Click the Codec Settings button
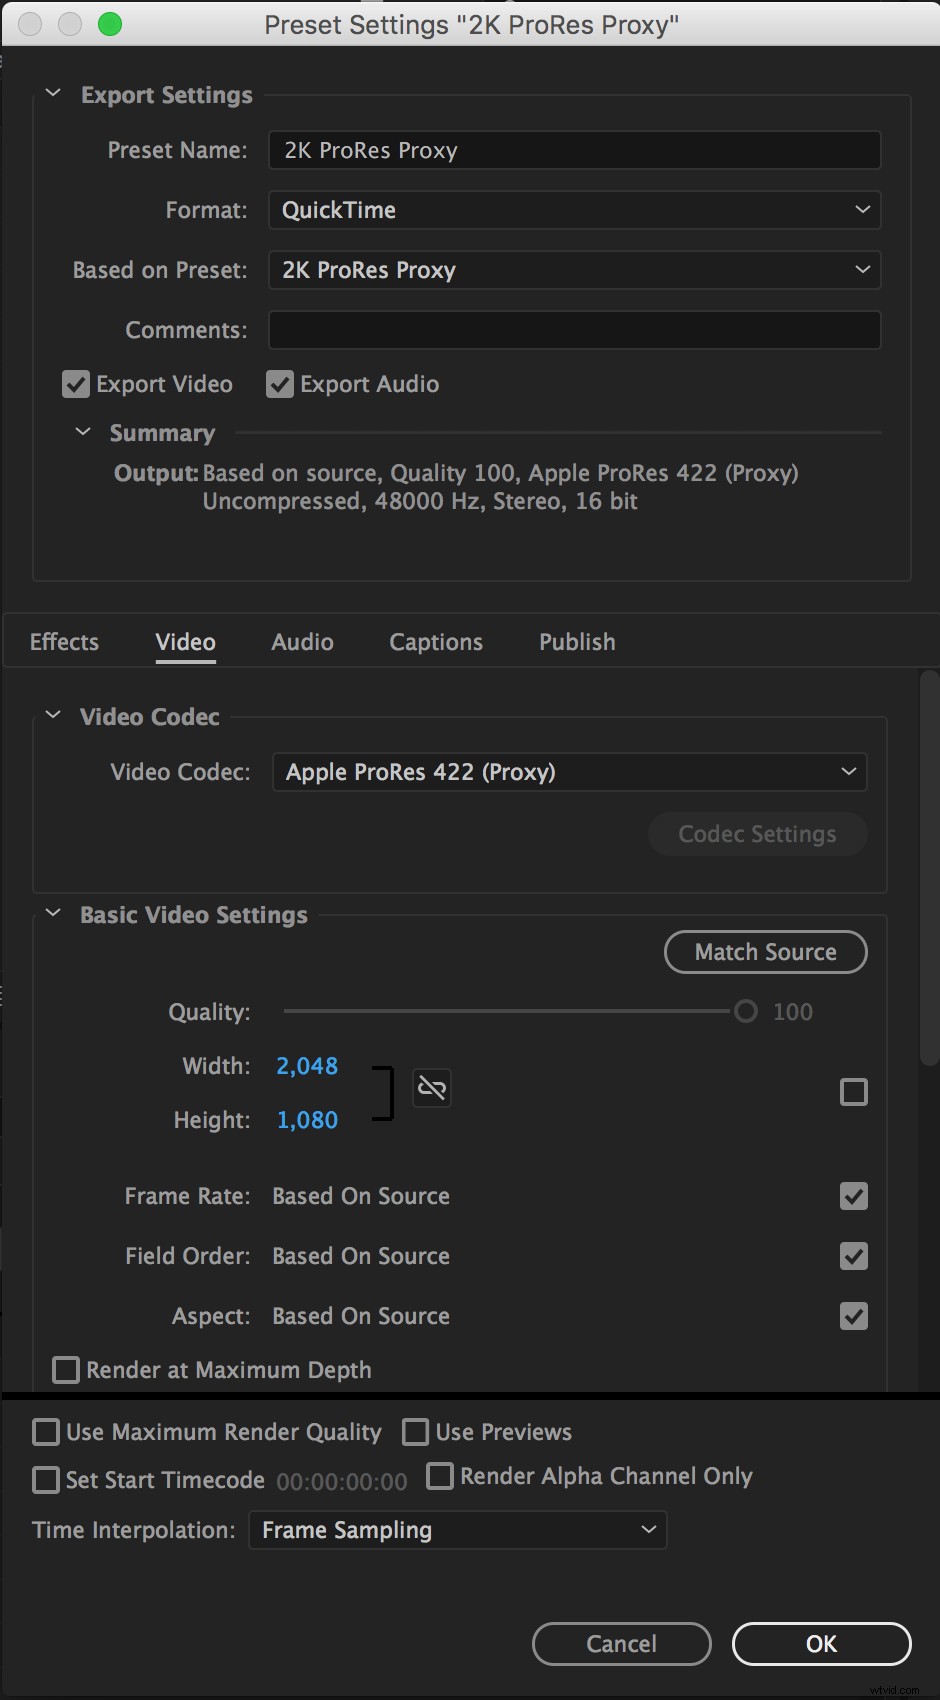Viewport: 940px width, 1700px height. point(757,834)
